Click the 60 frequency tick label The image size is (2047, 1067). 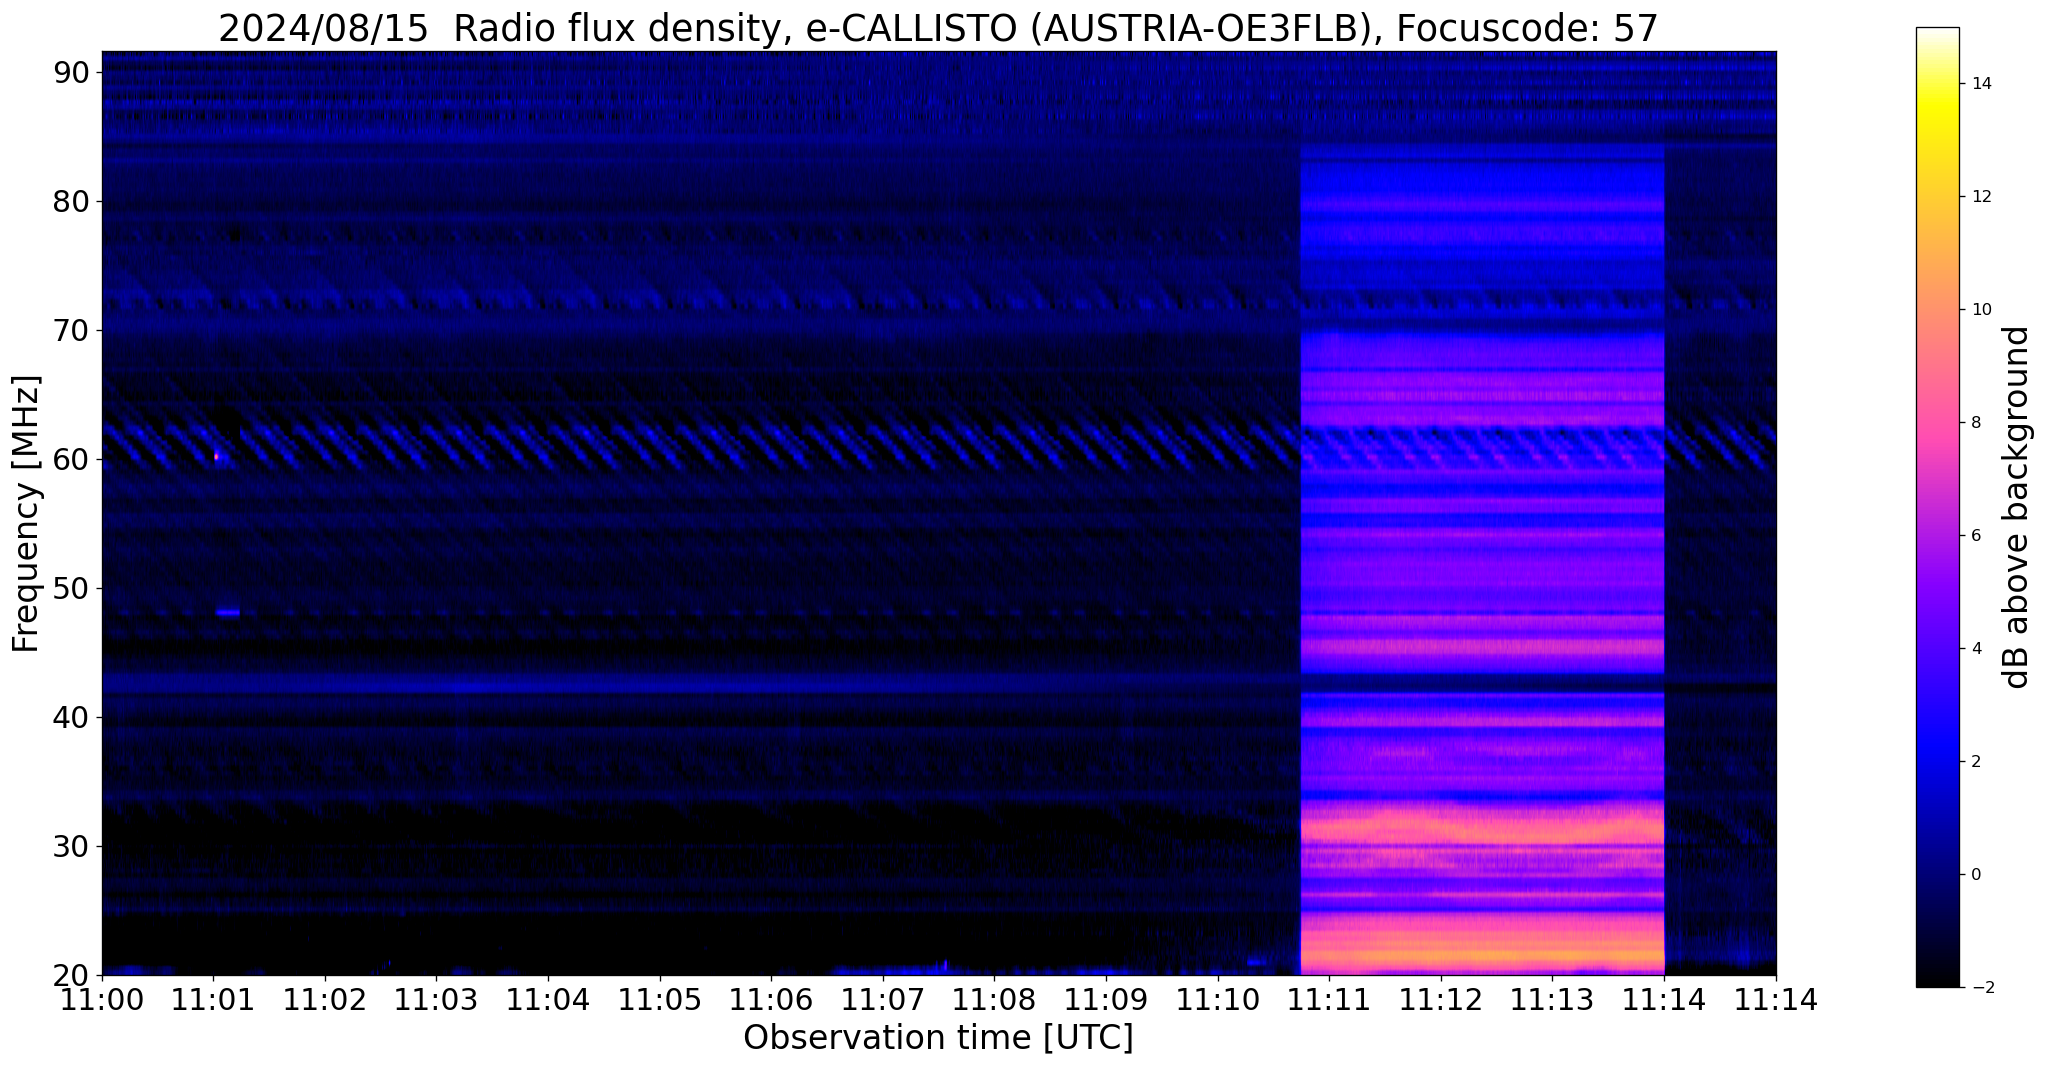point(71,460)
